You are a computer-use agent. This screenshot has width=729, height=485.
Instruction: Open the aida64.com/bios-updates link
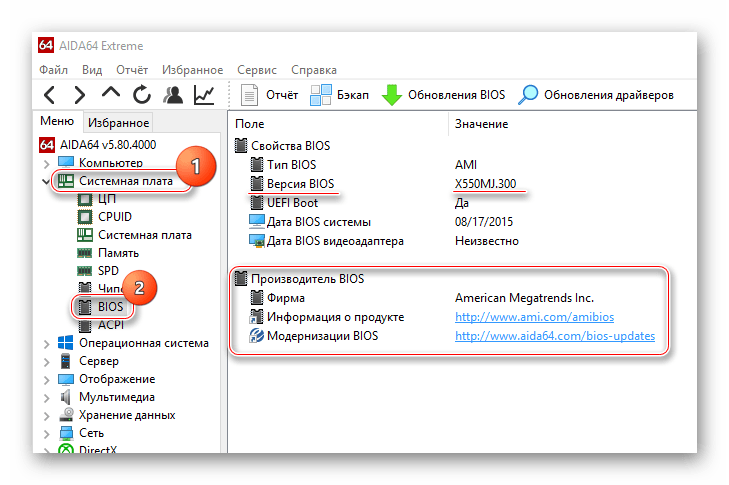(555, 336)
